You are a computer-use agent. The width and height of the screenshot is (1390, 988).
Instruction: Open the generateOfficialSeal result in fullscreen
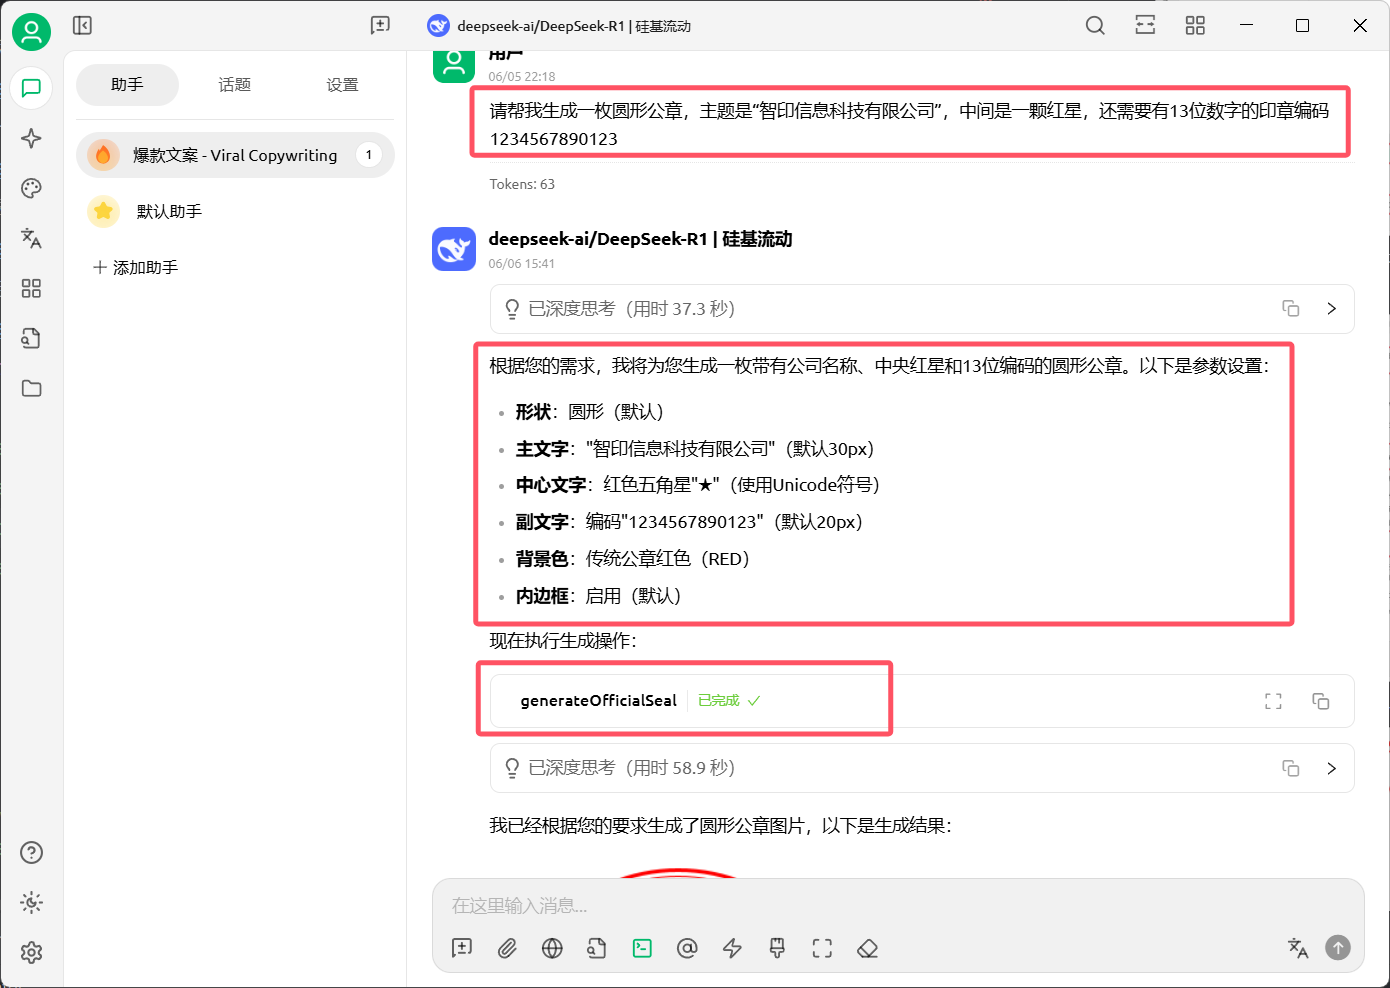pyautogui.click(x=1273, y=701)
